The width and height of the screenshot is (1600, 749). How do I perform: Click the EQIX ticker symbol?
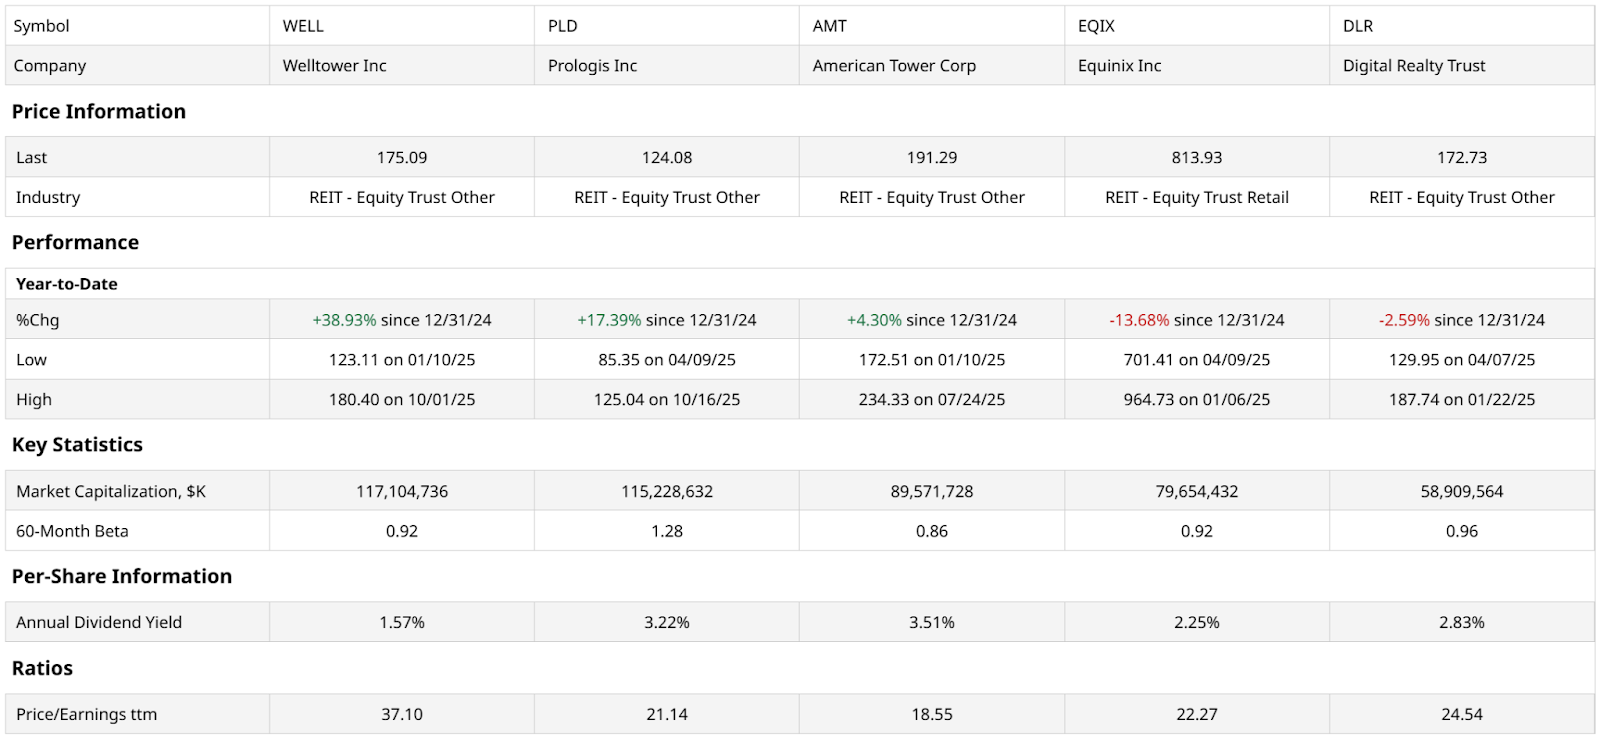(1096, 26)
